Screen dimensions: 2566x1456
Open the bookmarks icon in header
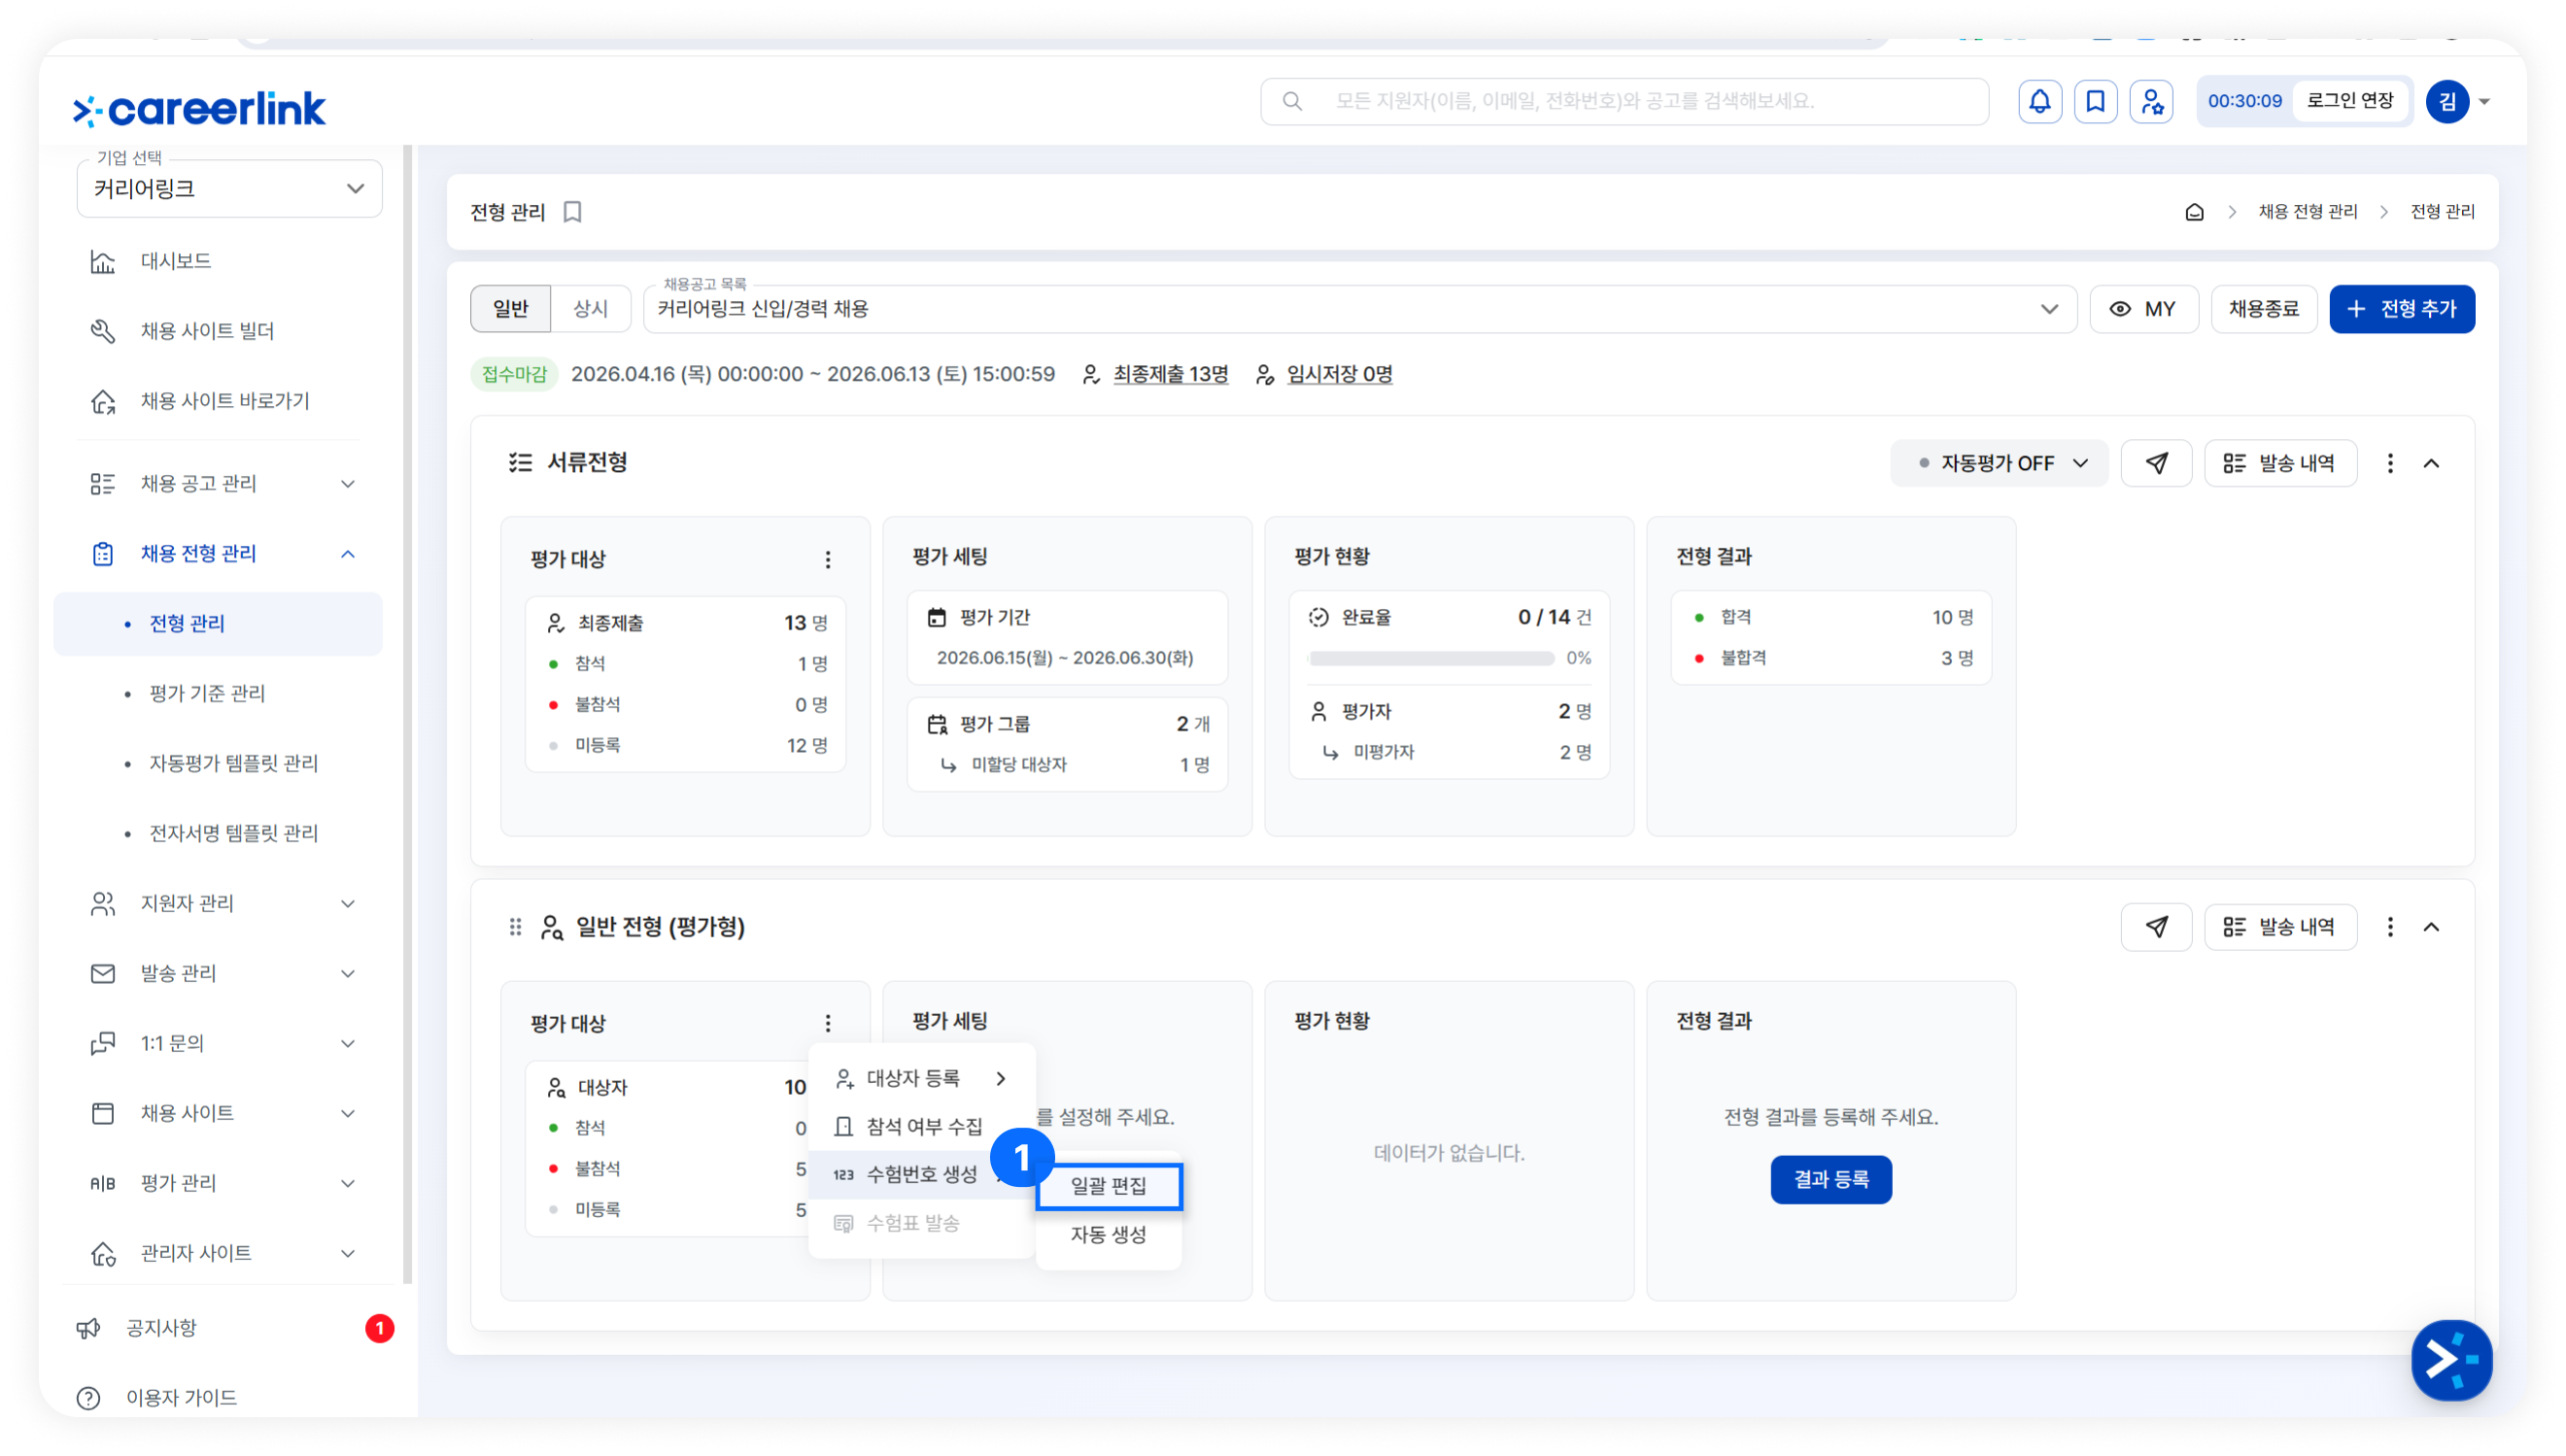[2095, 101]
